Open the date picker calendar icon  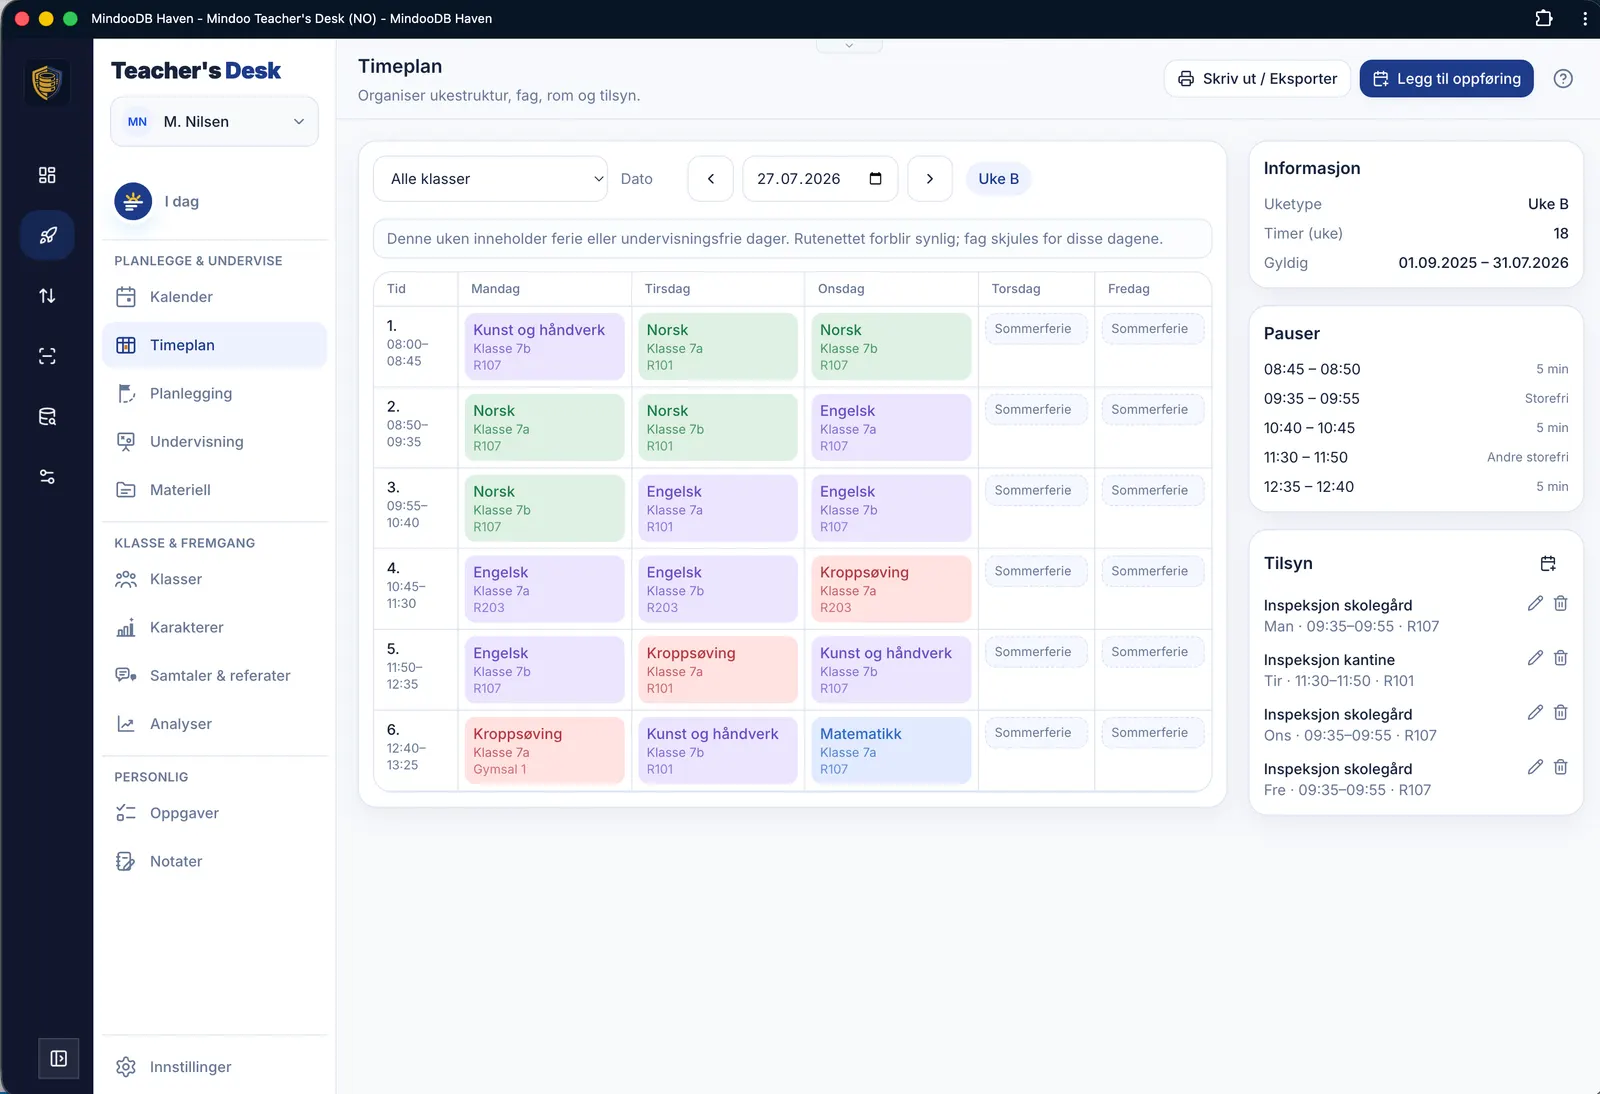(876, 179)
